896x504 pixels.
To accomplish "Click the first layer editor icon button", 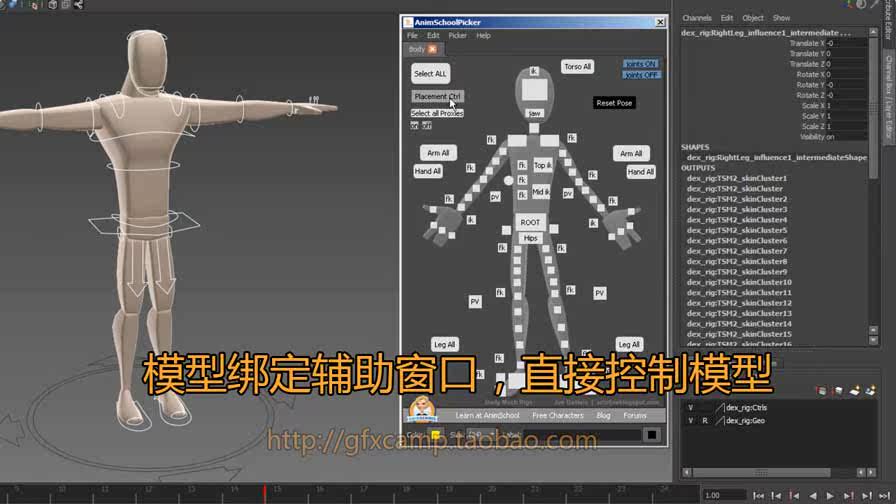I will tap(821, 391).
